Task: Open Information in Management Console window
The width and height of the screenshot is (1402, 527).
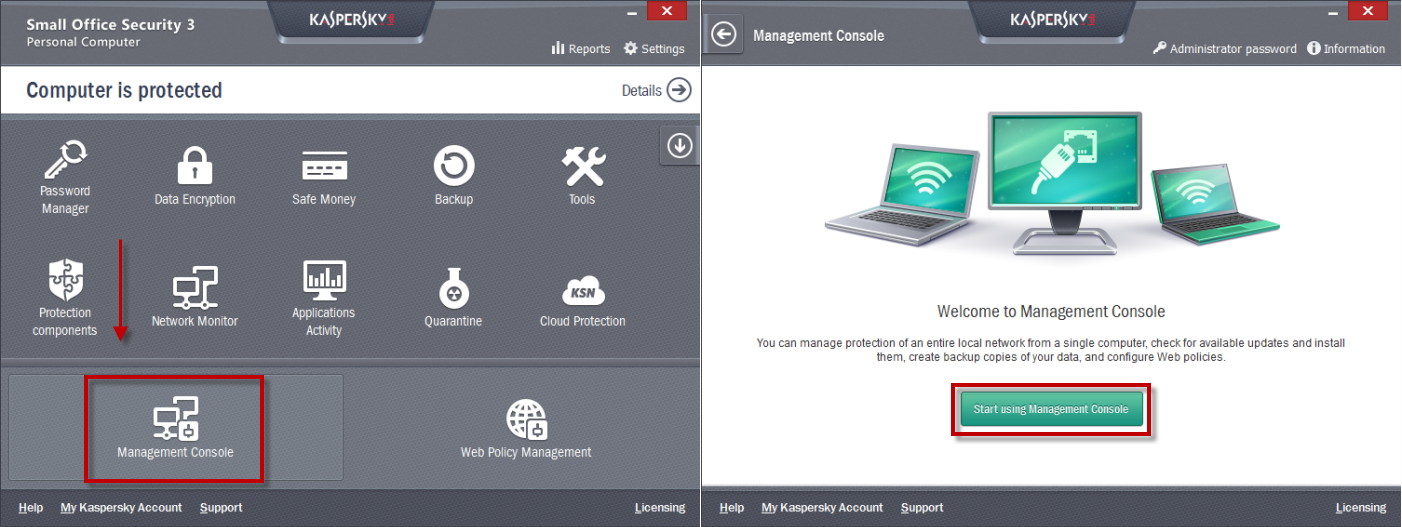Action: click(1346, 48)
